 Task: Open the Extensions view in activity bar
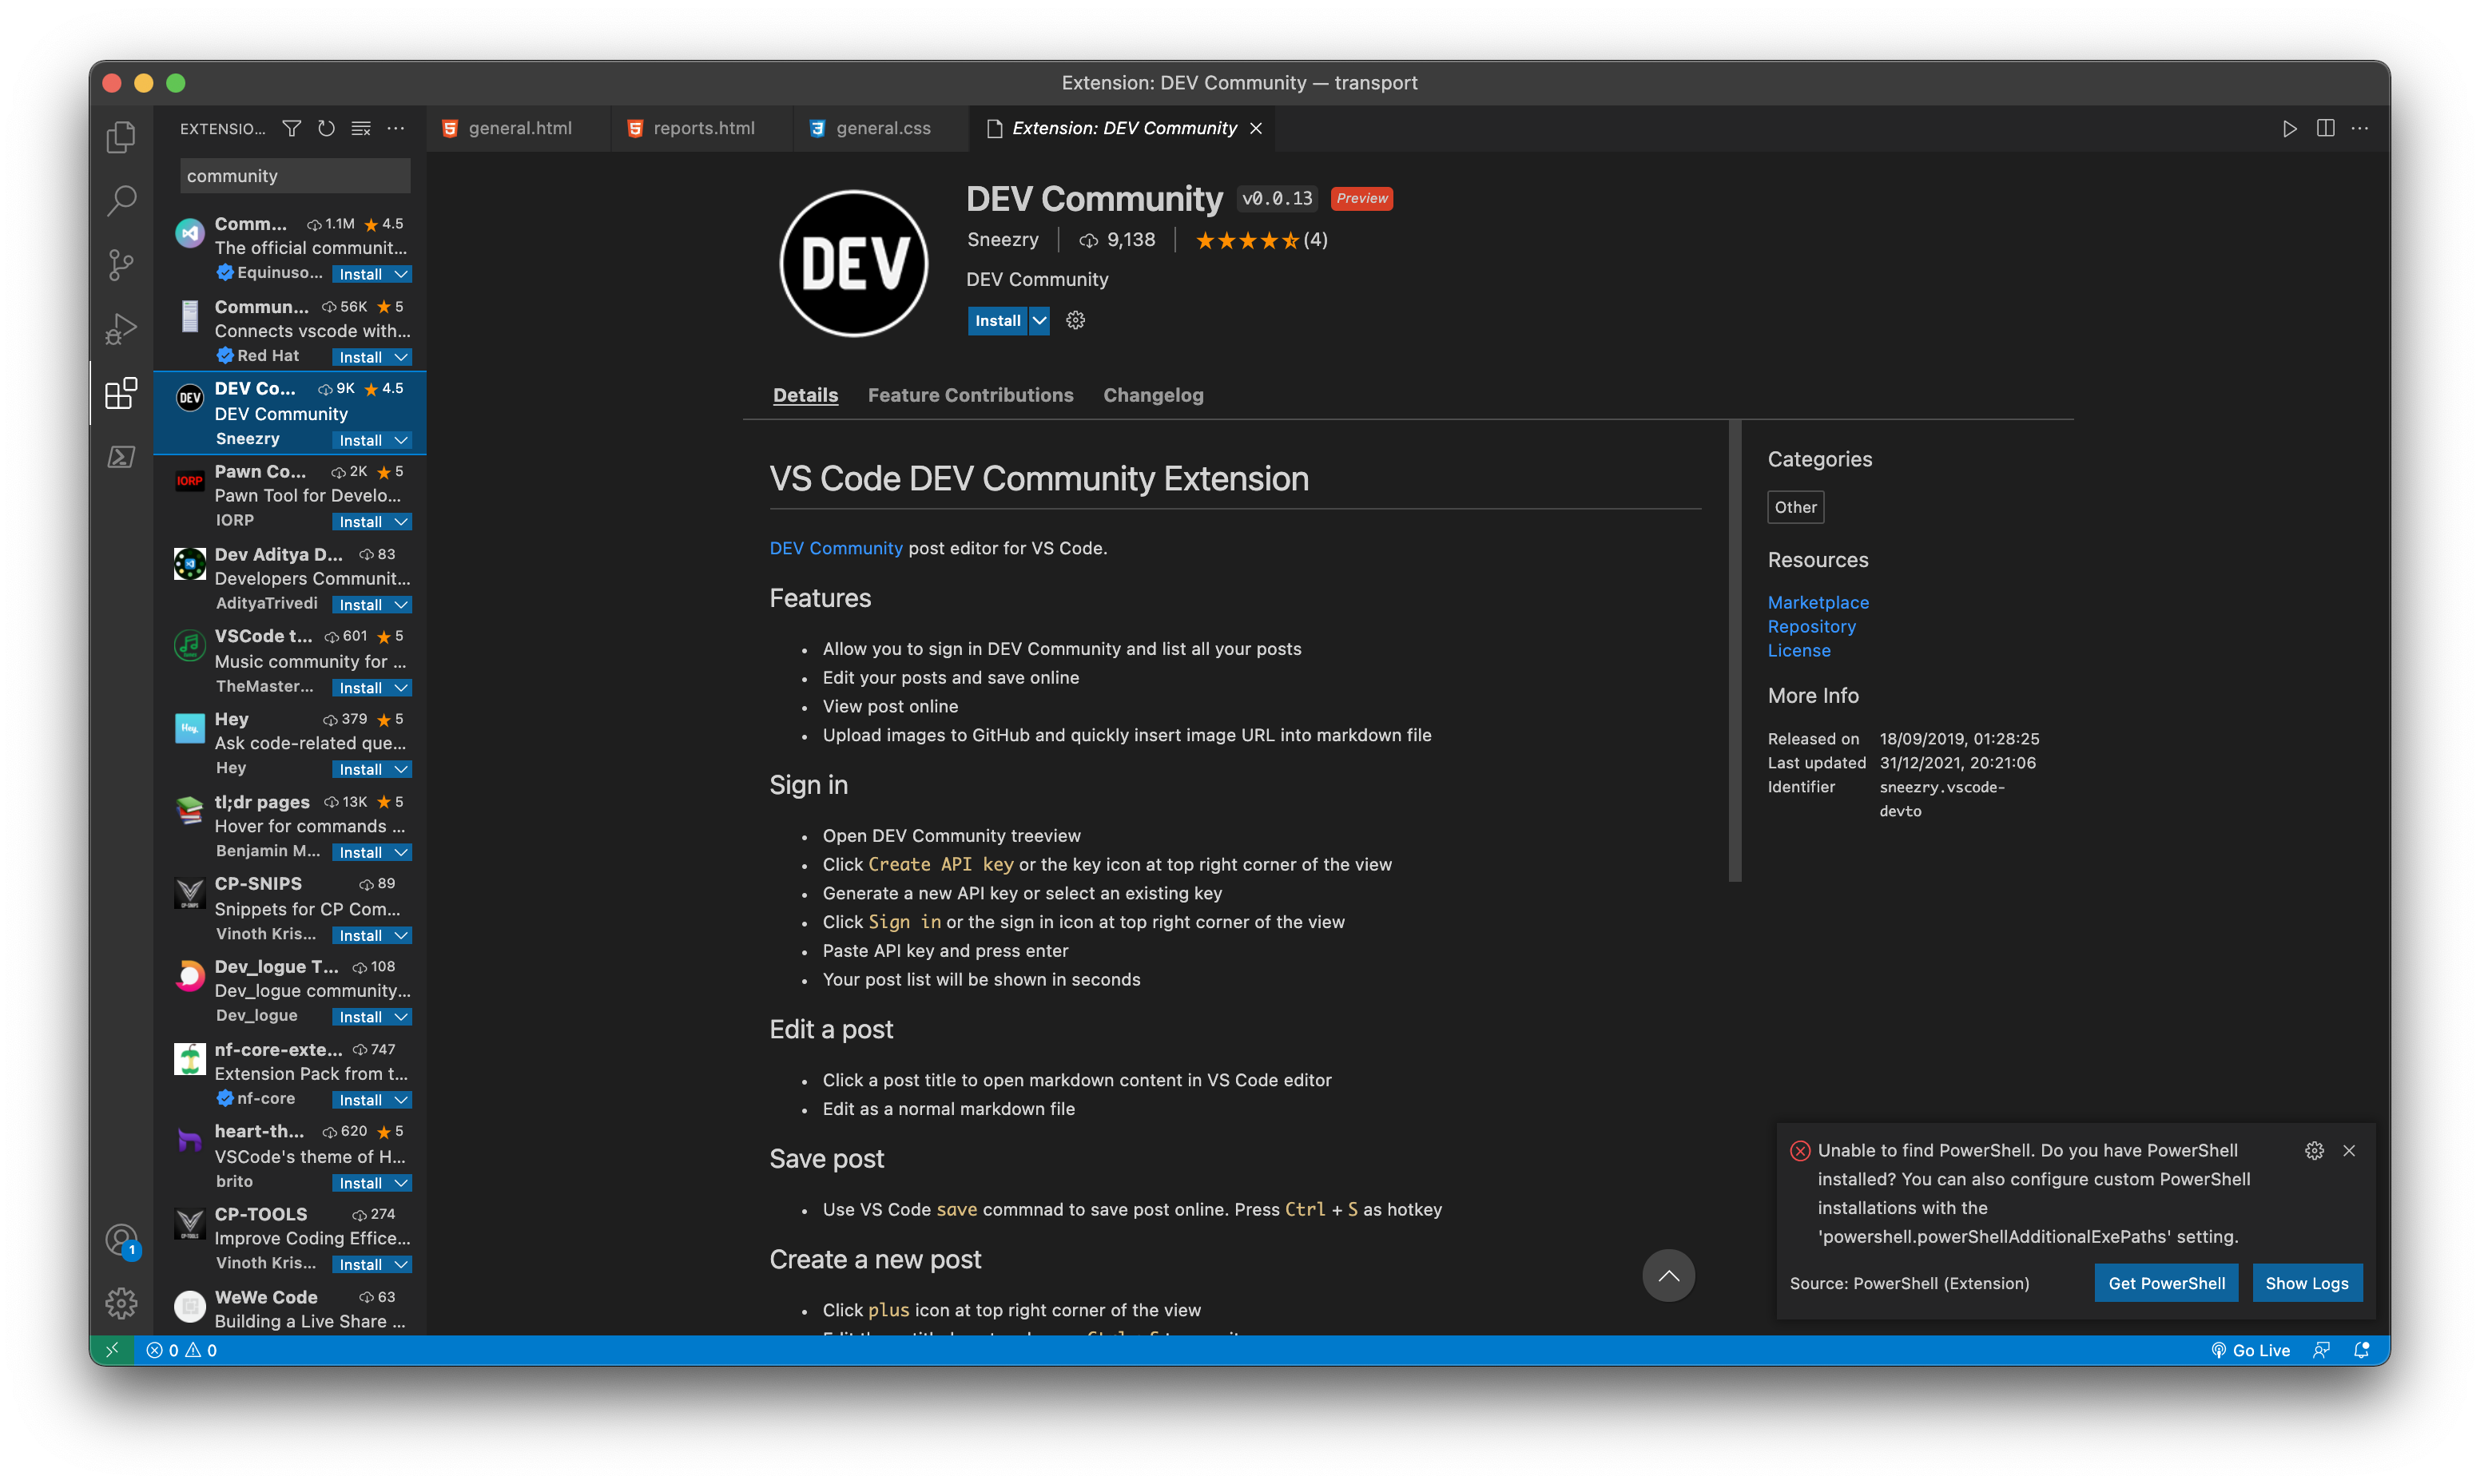(x=121, y=393)
